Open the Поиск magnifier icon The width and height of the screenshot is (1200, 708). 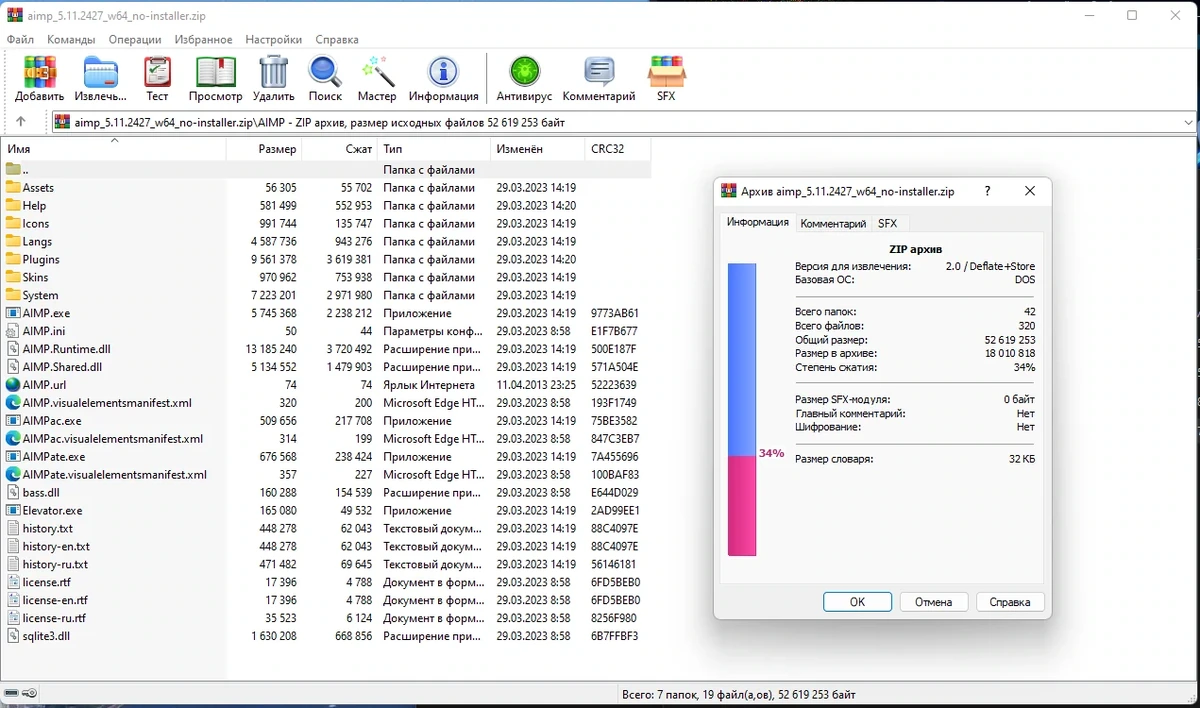click(325, 73)
